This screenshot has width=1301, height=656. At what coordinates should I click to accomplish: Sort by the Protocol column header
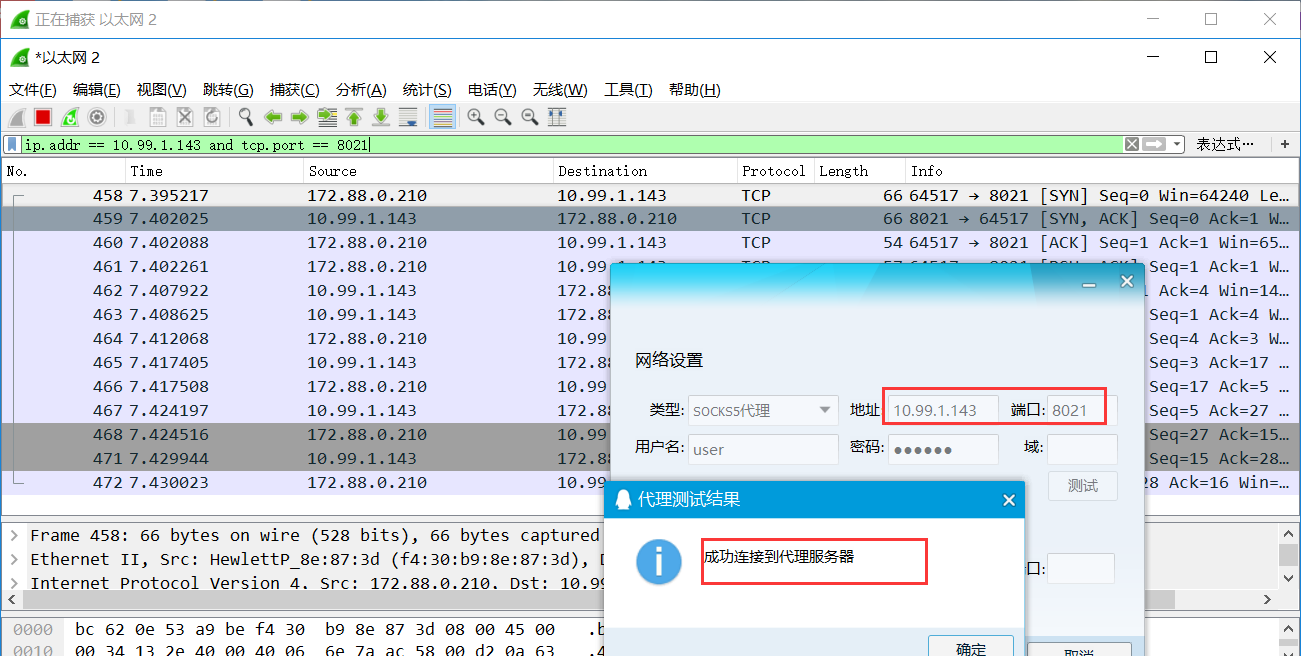(777, 171)
